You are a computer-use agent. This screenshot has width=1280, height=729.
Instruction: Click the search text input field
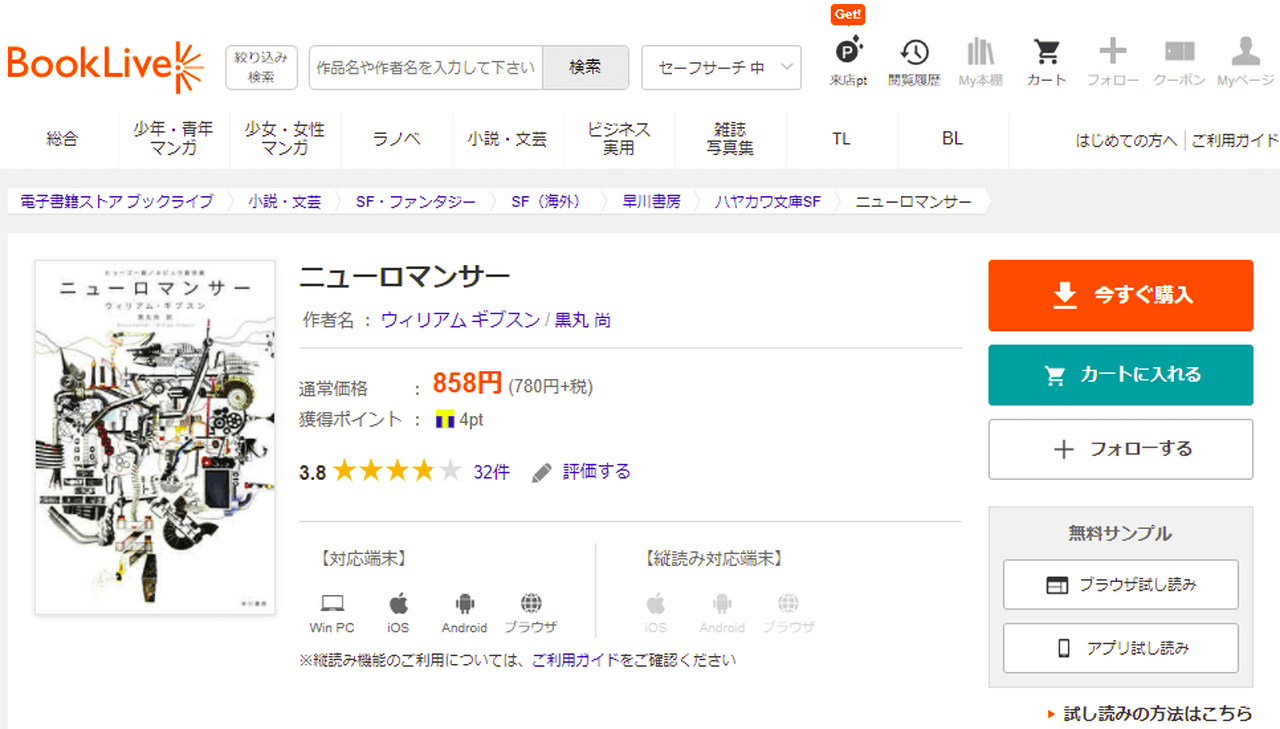426,68
